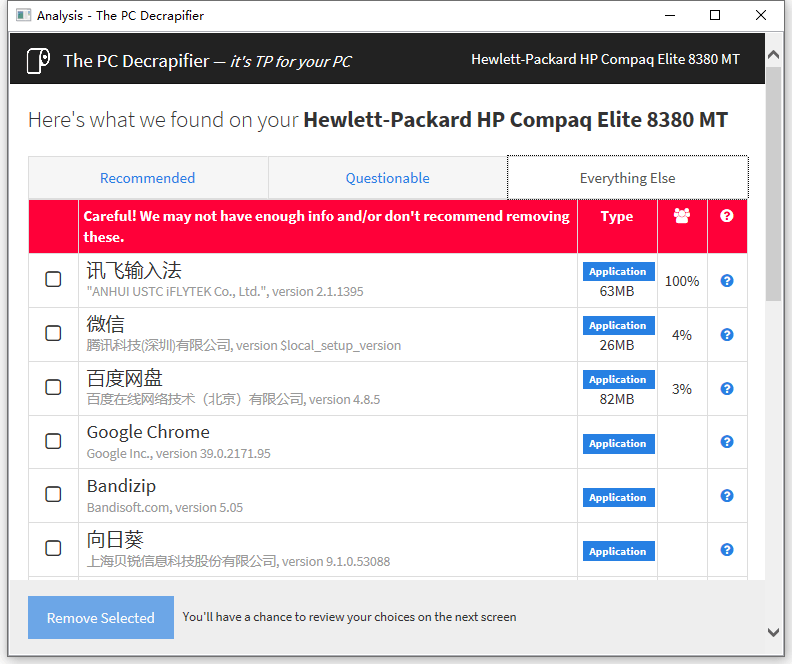Select the 向日葵 checkbox

pos(53,548)
